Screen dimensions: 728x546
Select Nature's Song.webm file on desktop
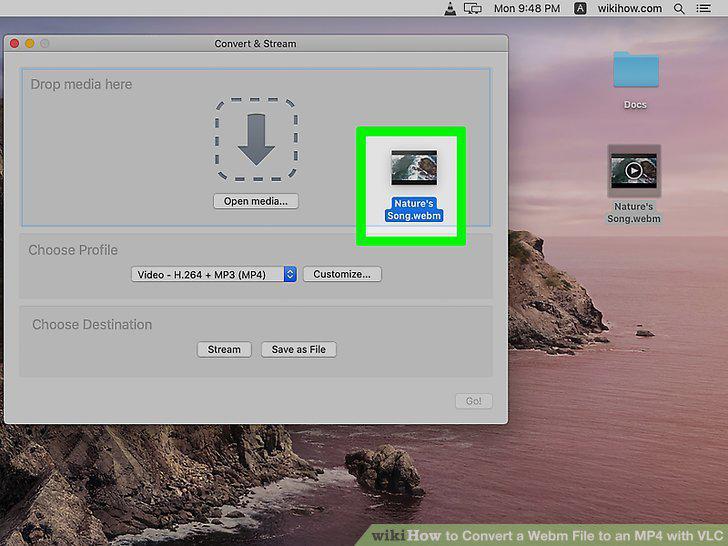point(634,171)
